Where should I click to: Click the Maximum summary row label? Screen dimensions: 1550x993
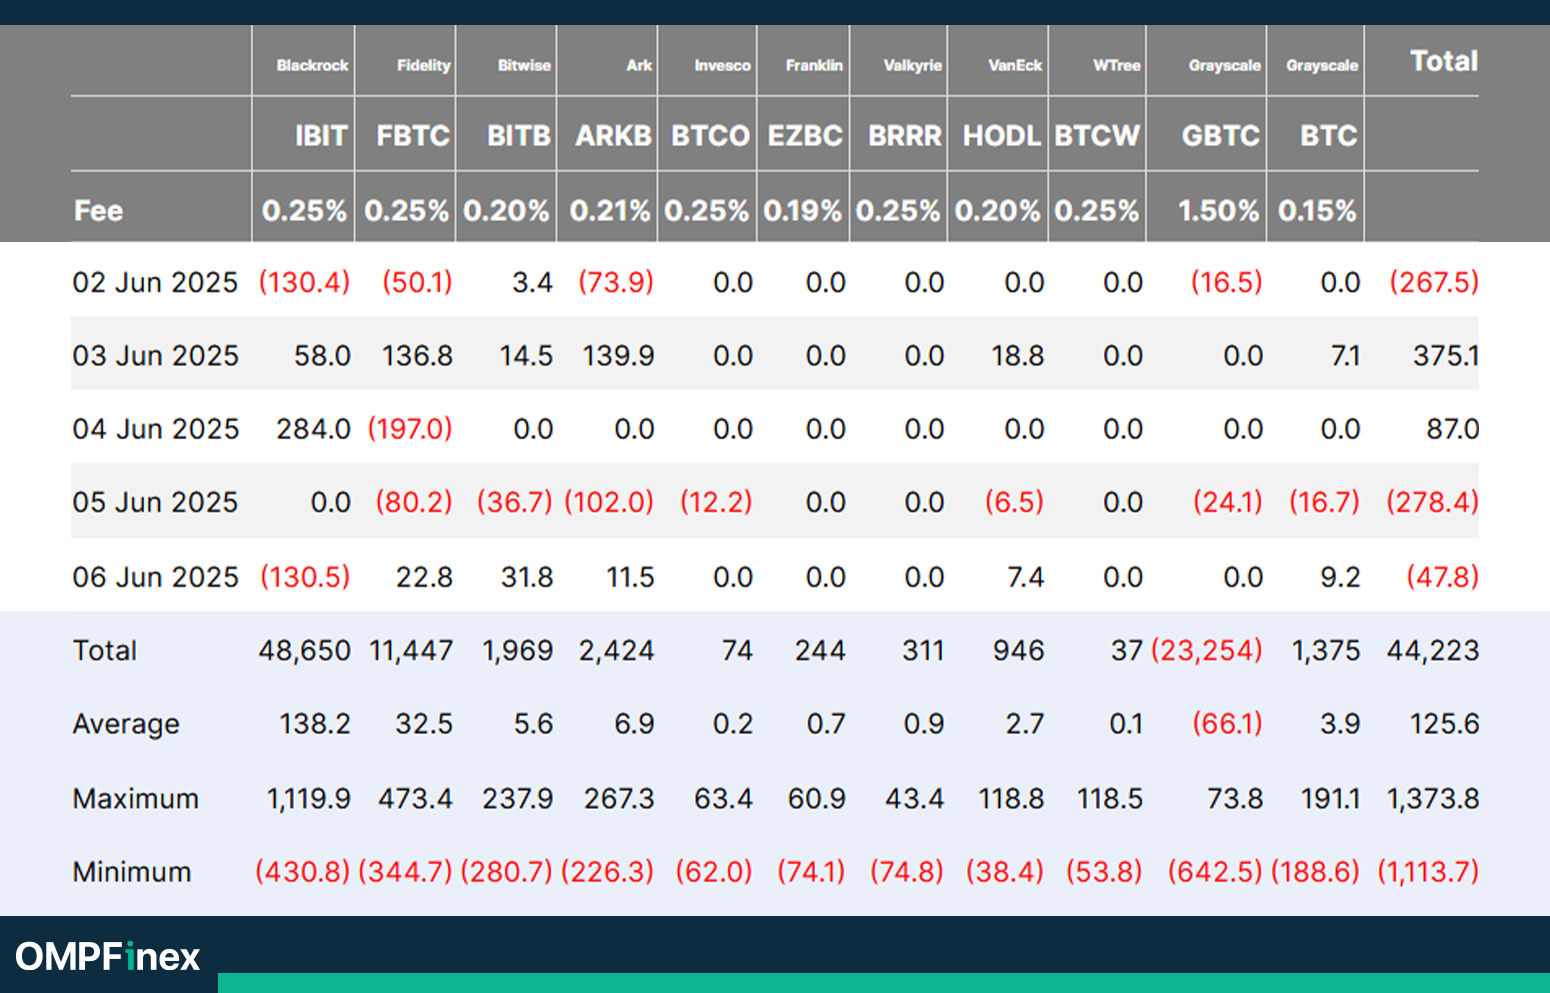pos(135,799)
